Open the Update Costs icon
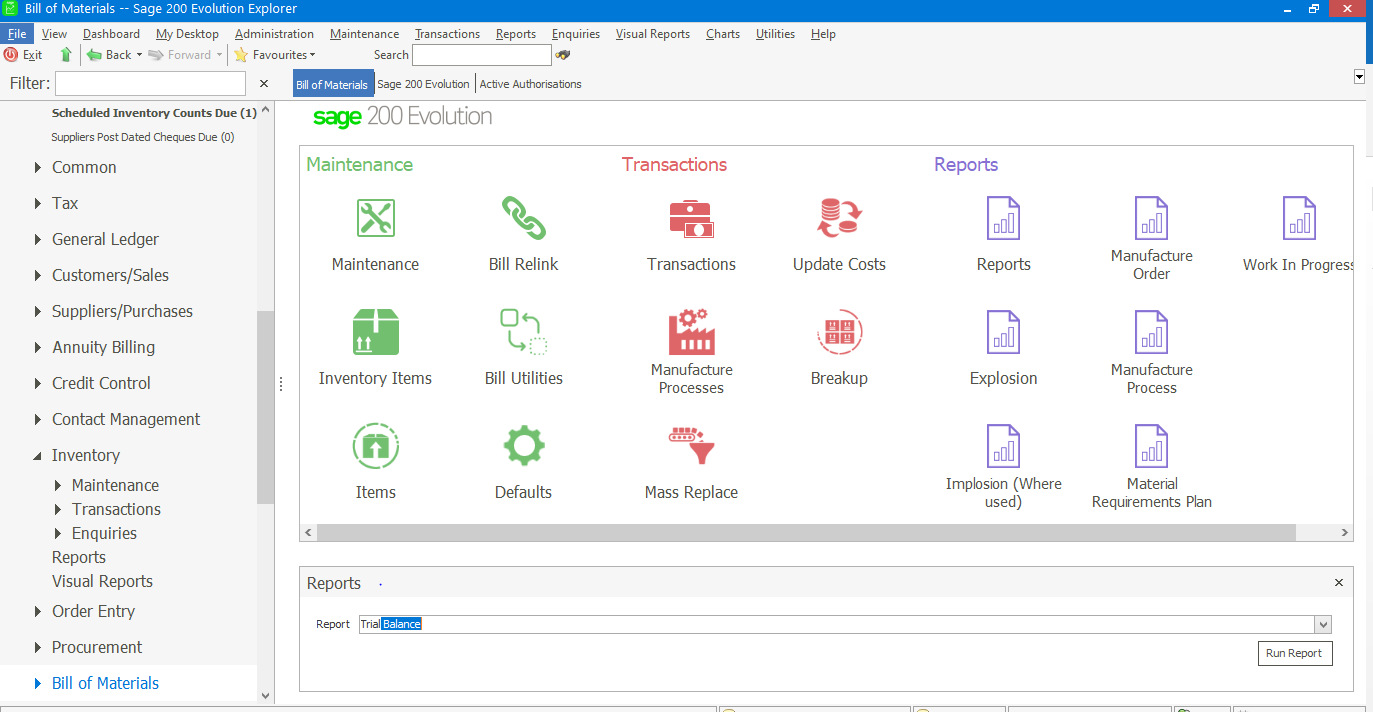Viewport: 1373px width, 712px height. (839, 218)
